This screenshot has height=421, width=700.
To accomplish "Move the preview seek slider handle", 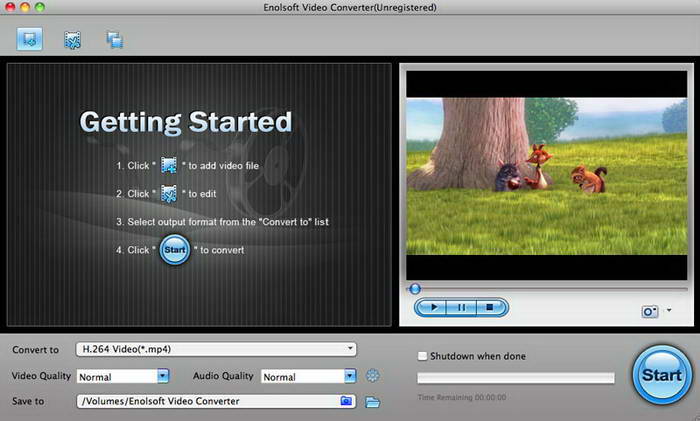I will coord(415,289).
